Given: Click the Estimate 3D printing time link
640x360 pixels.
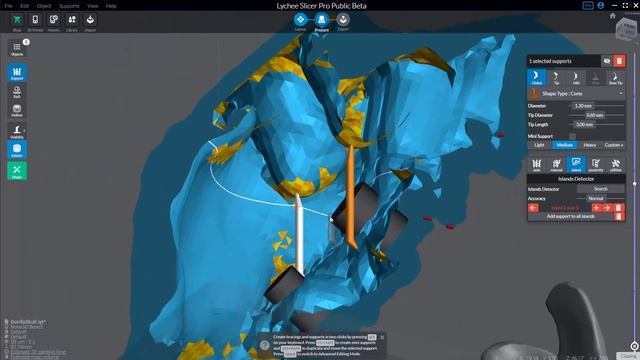Looking at the screenshot, I should [38, 351].
